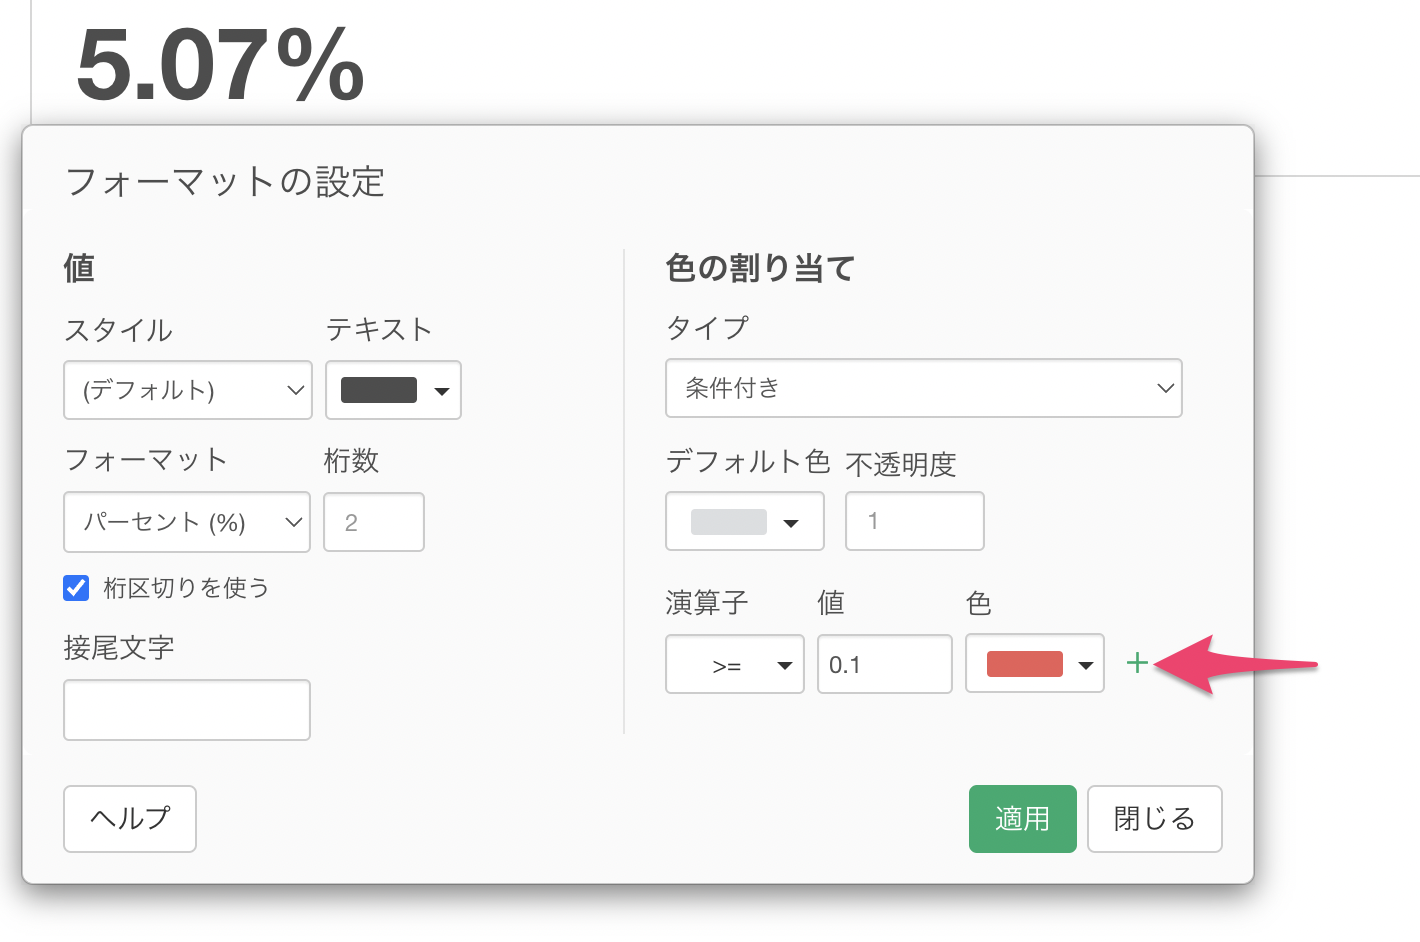Click the red swatch in condition row
Image resolution: width=1420 pixels, height=942 pixels.
pos(1024,664)
